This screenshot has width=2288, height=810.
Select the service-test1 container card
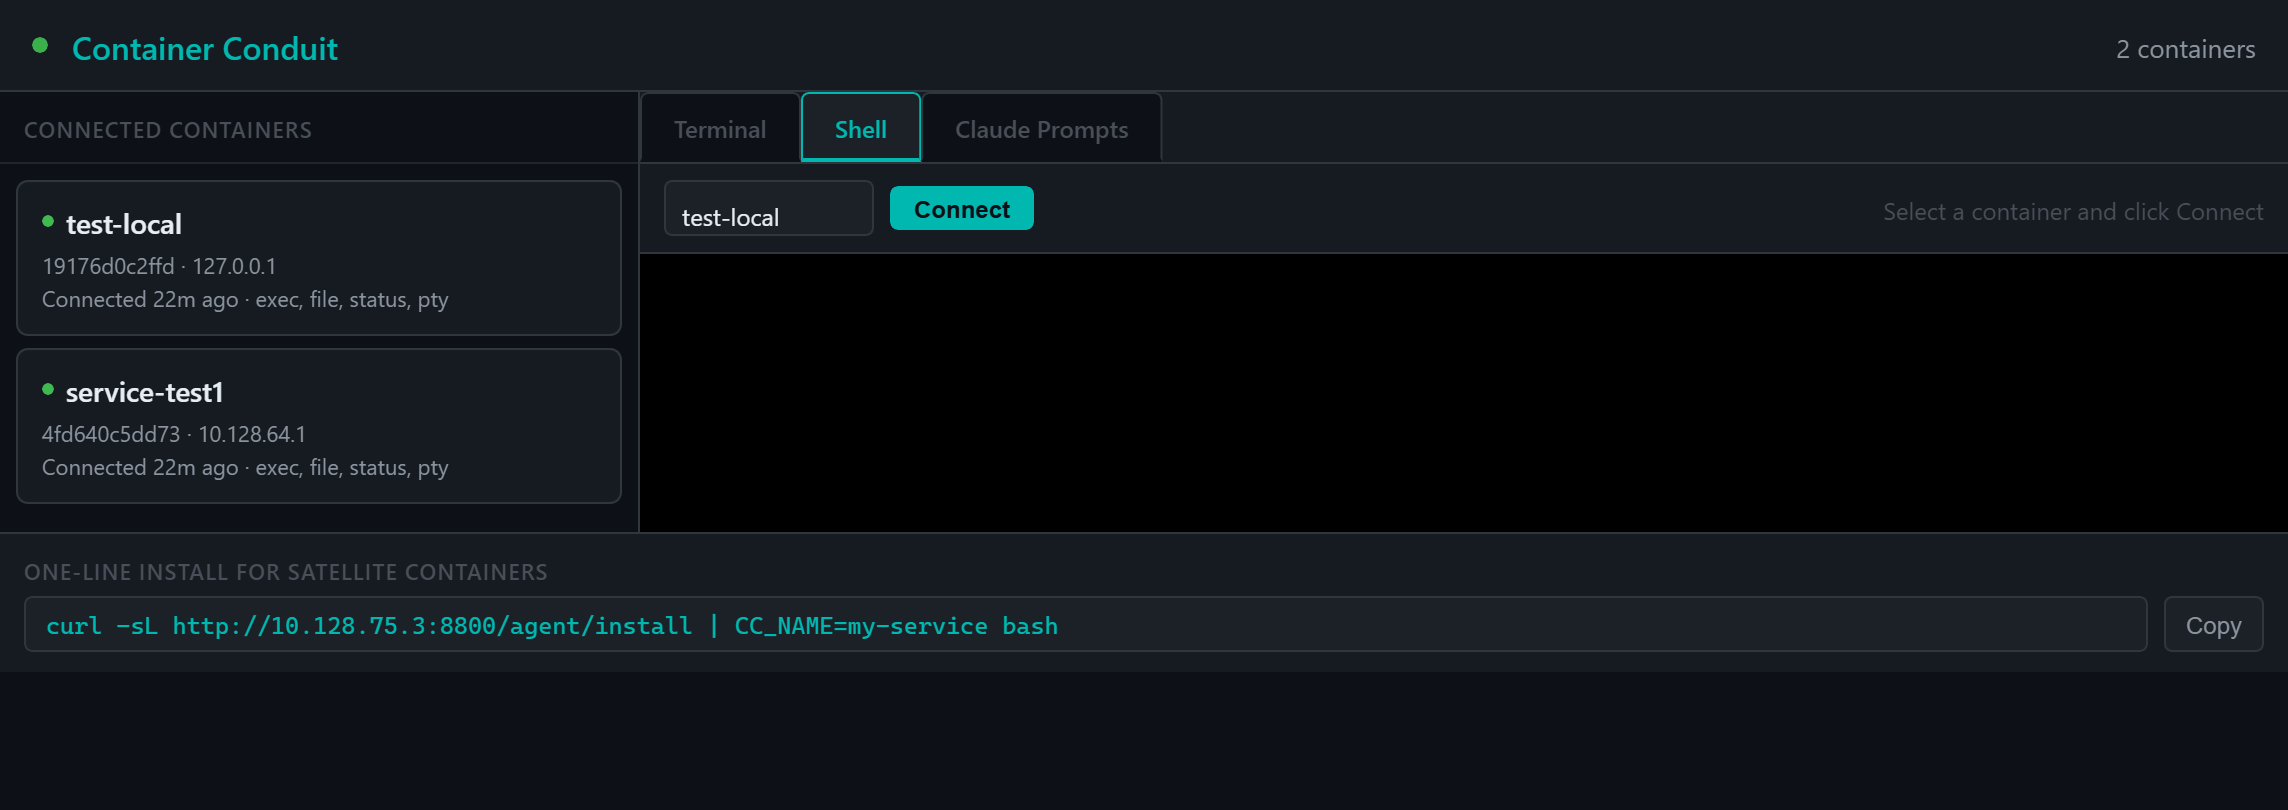(x=319, y=426)
